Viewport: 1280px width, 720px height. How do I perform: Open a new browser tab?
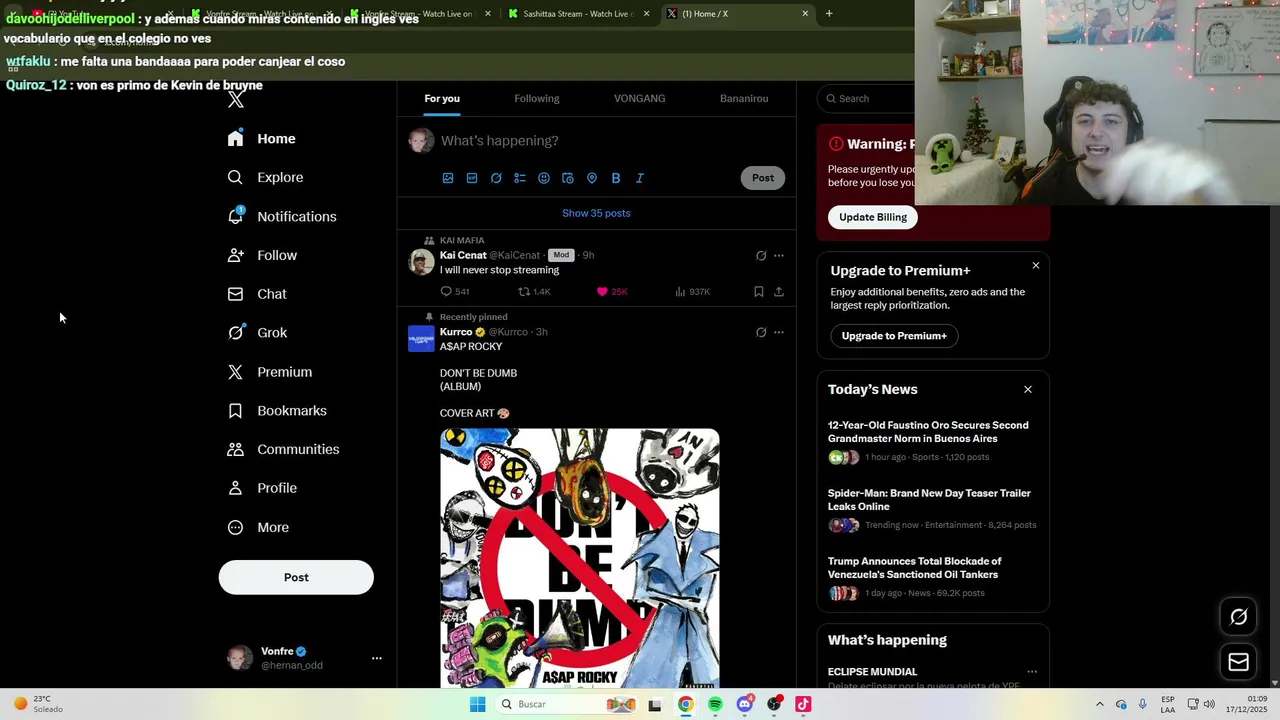[829, 14]
